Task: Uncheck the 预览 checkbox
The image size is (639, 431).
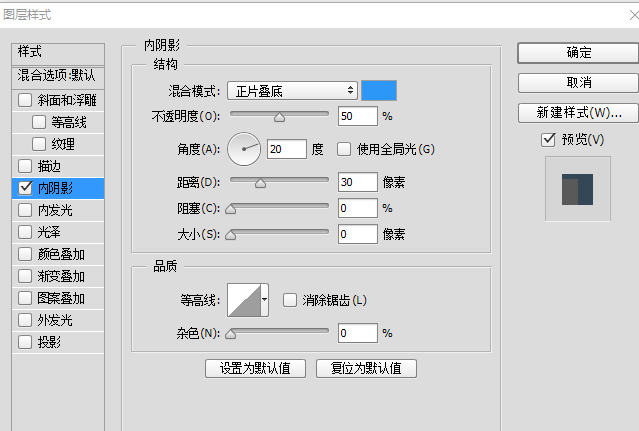Action: 548,140
